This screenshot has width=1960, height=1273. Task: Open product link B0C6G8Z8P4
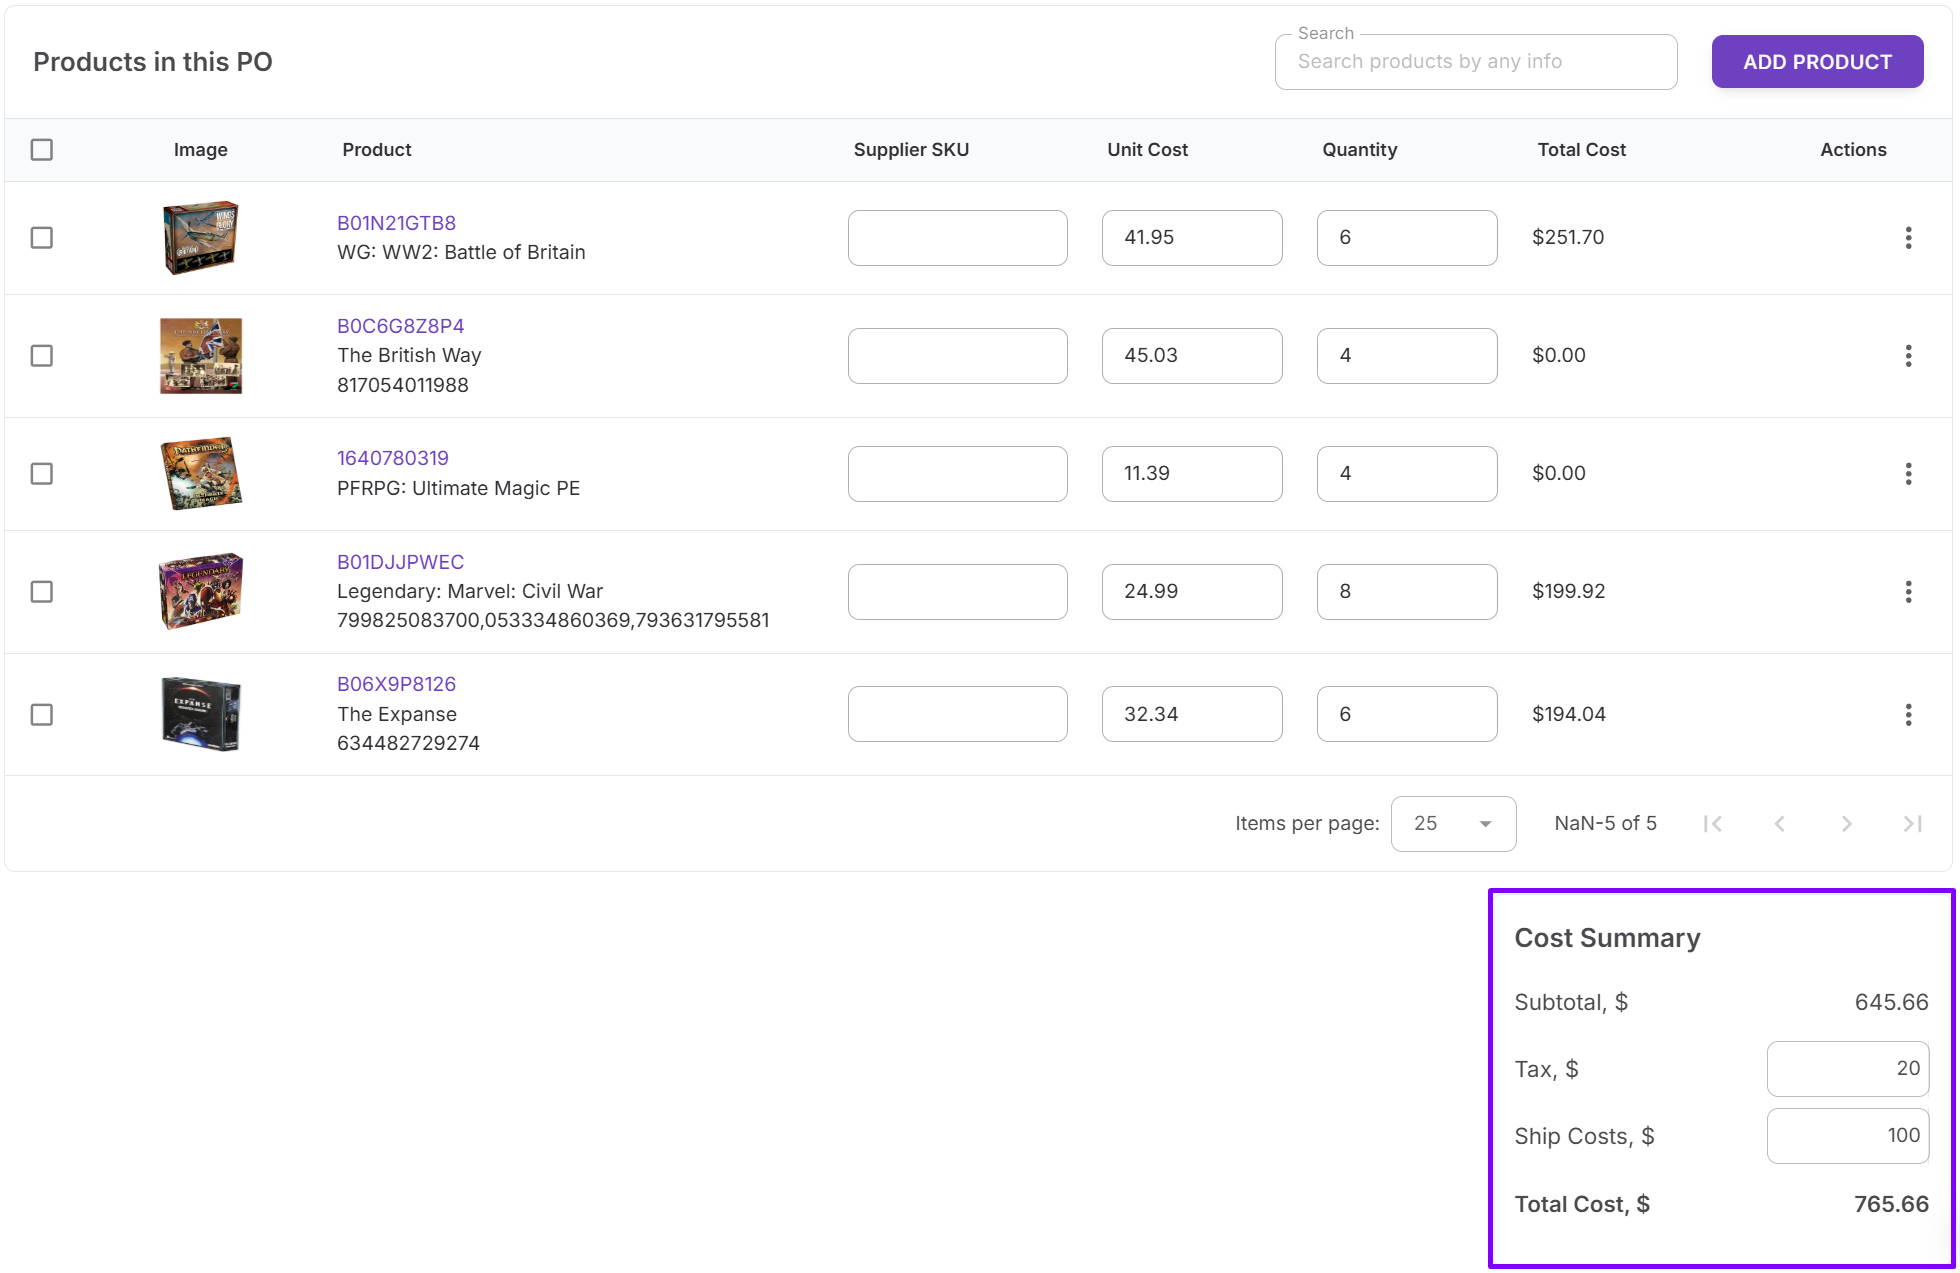[x=400, y=326]
